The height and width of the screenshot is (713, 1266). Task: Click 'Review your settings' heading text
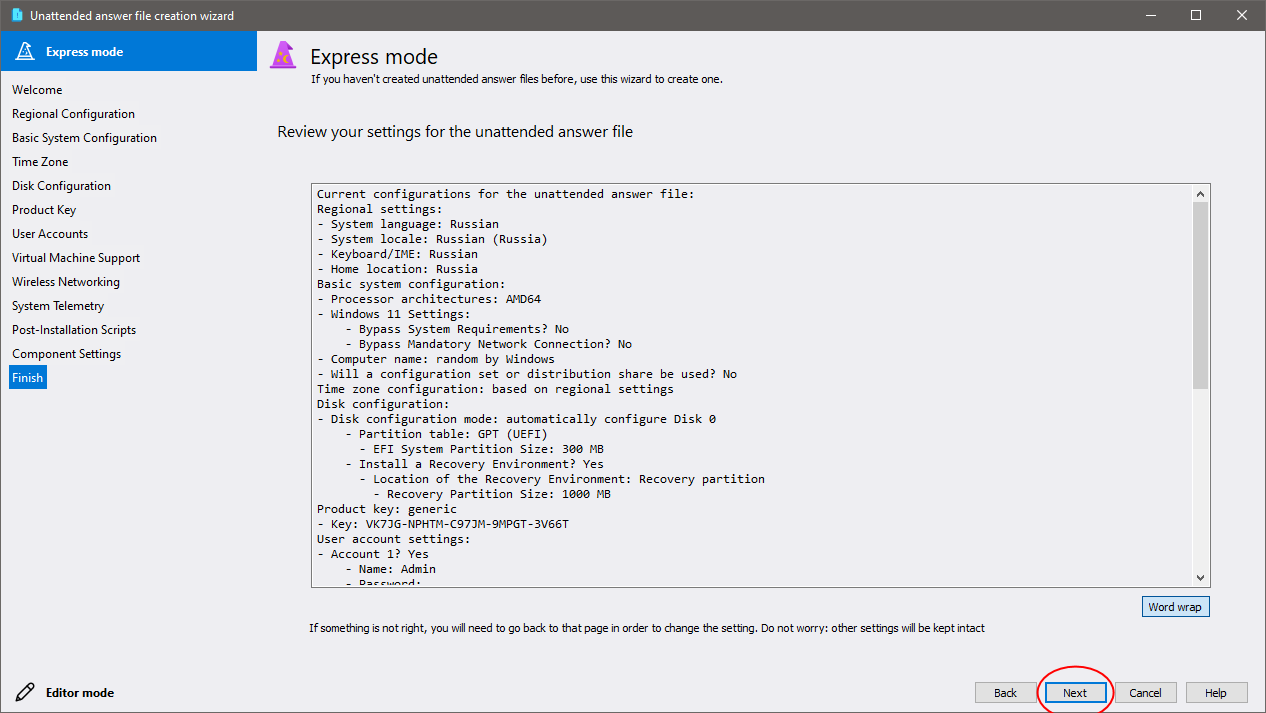[x=455, y=132]
